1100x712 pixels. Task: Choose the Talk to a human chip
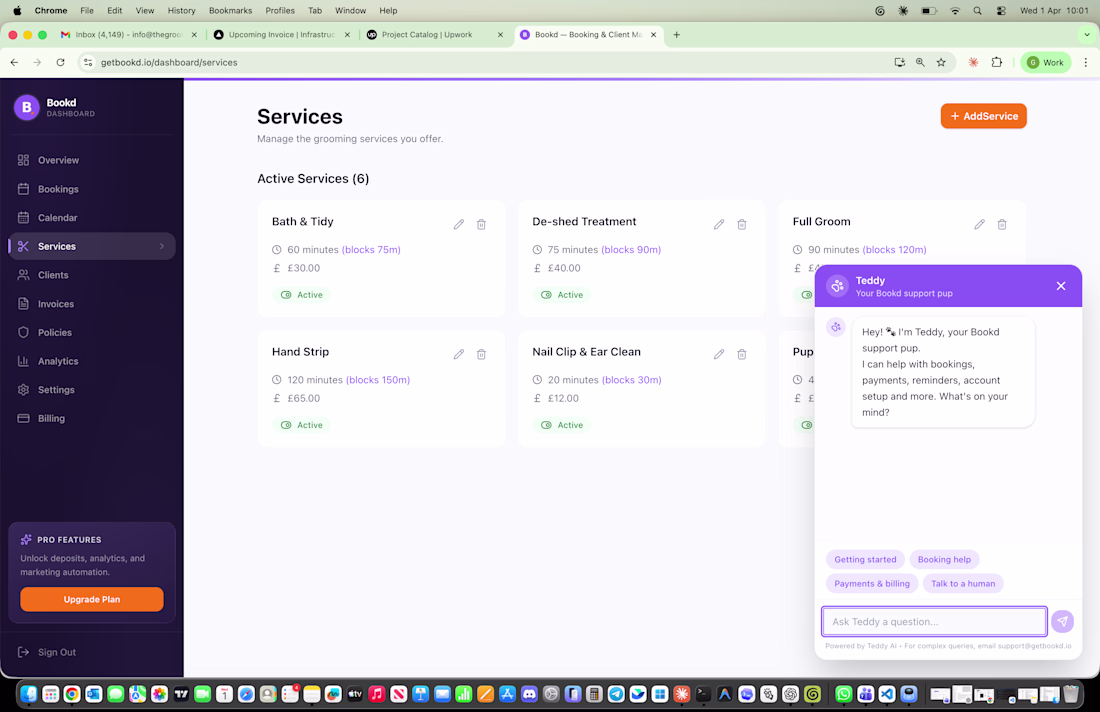point(962,584)
